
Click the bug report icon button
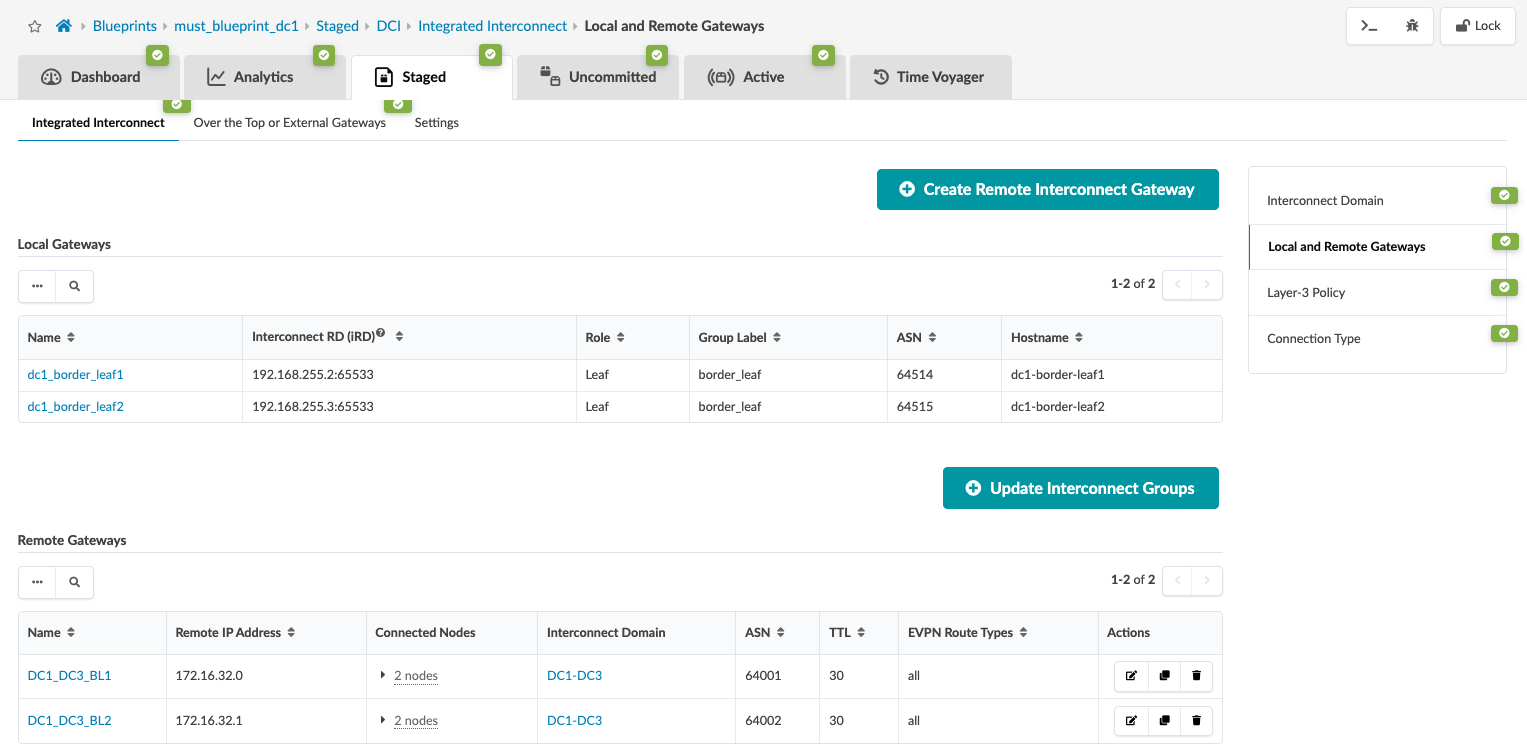click(x=1412, y=26)
